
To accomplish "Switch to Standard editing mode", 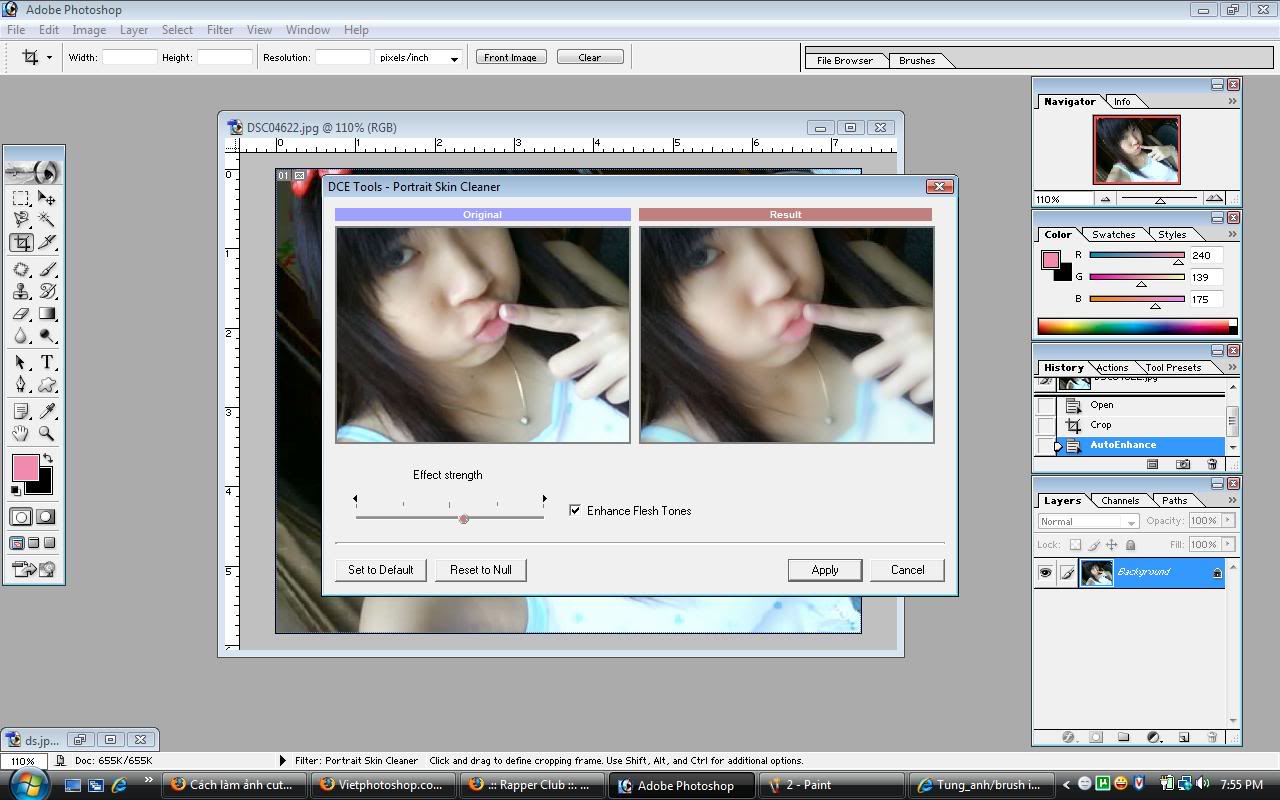I will (21, 517).
